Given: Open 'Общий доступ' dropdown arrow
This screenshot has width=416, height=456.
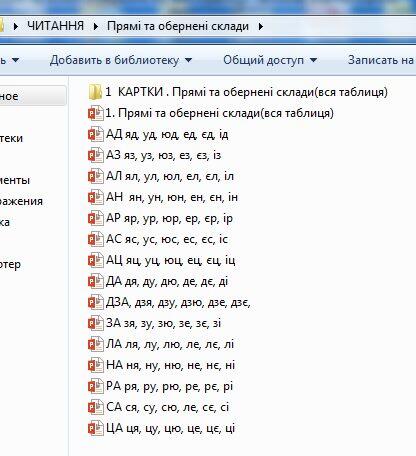Looking at the screenshot, I should point(313,60).
